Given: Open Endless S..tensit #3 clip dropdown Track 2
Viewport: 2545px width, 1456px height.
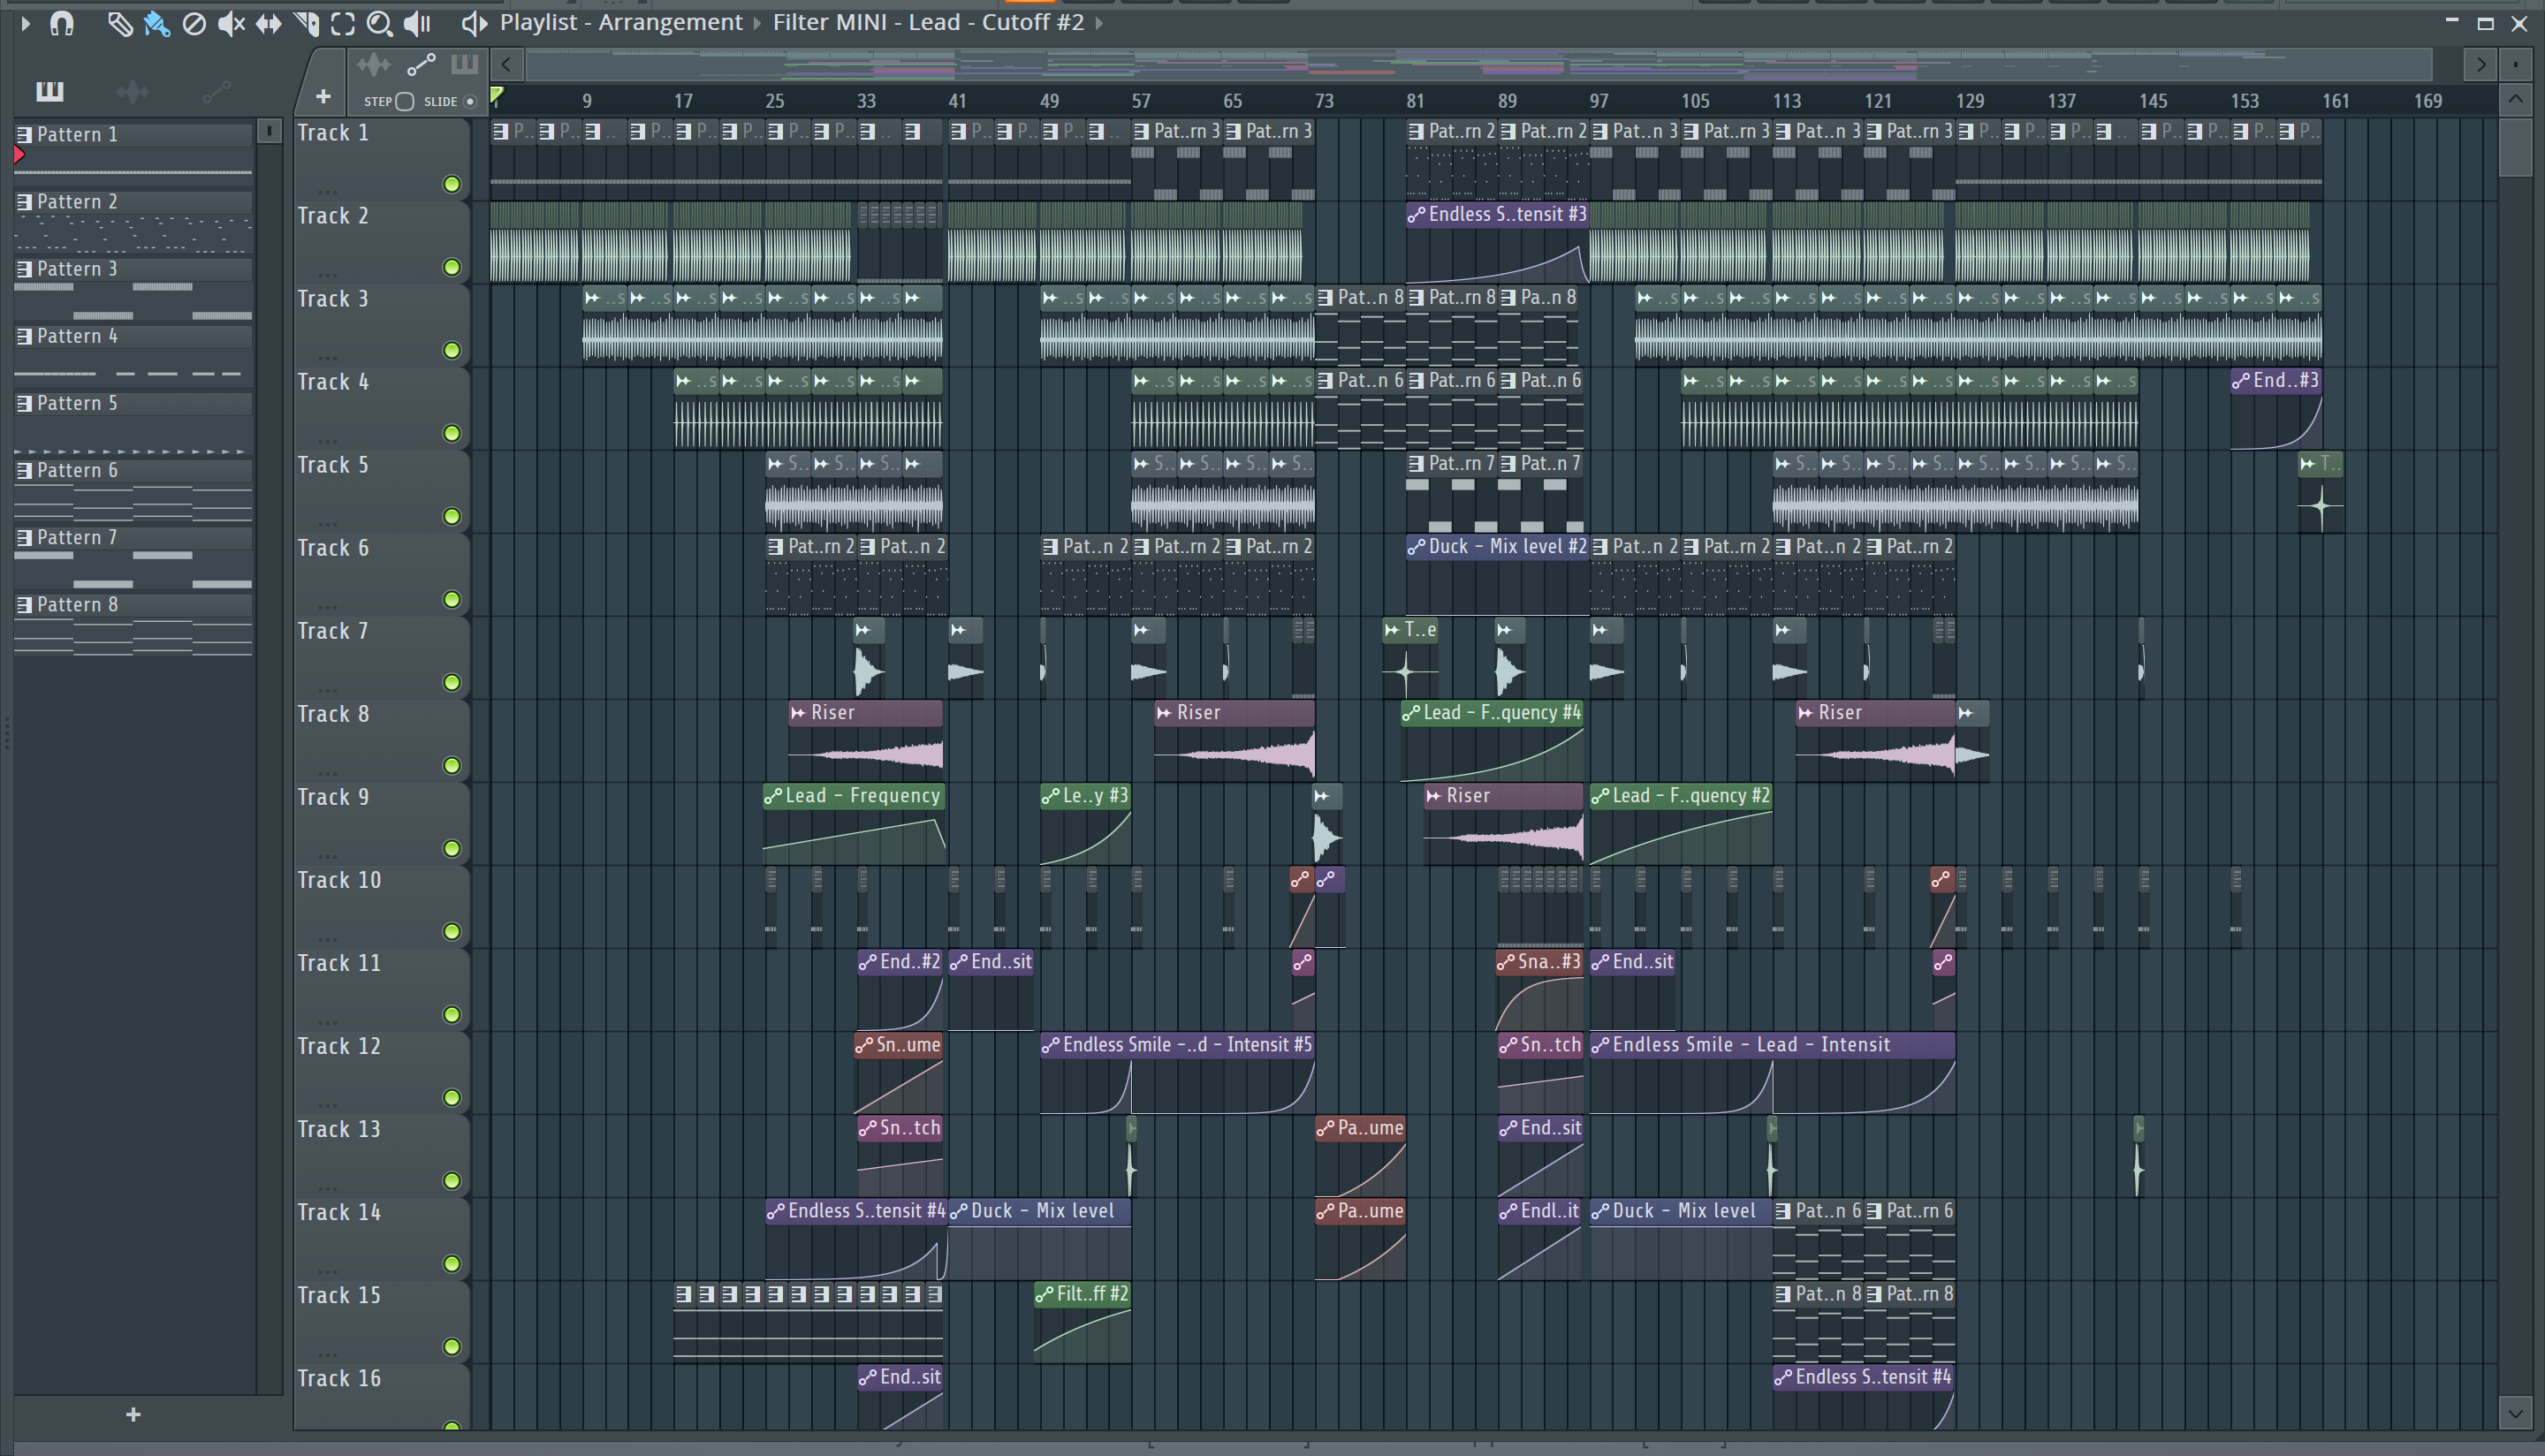Looking at the screenshot, I should click(1416, 214).
